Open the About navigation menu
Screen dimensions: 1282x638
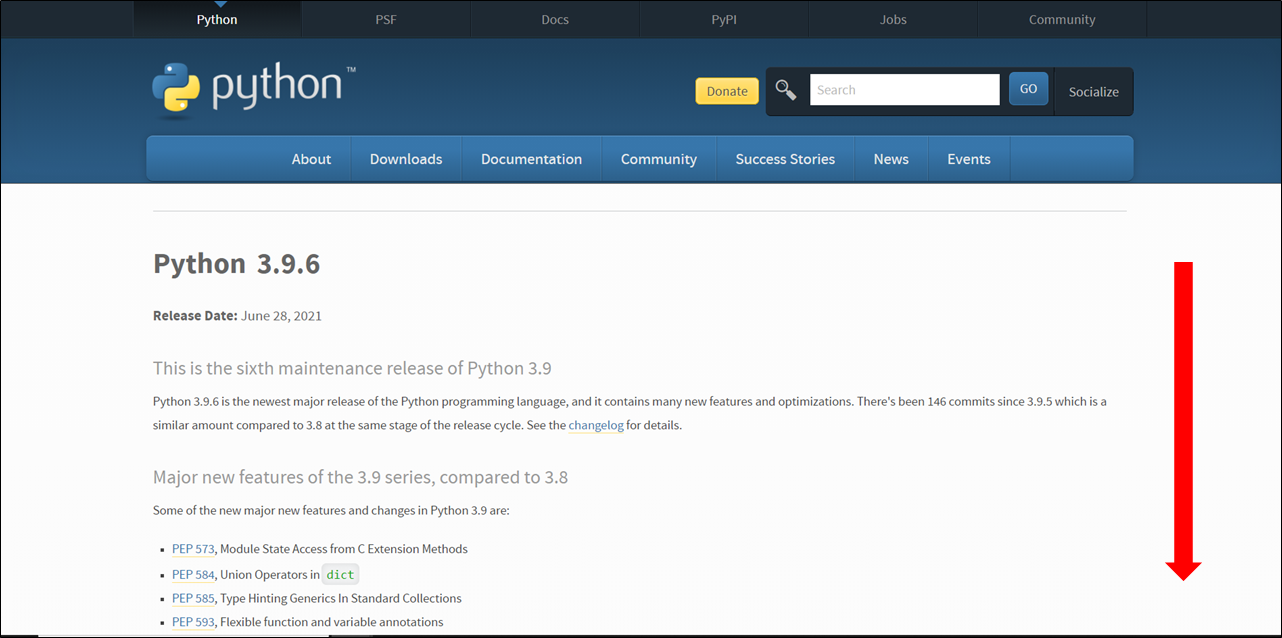pos(311,159)
